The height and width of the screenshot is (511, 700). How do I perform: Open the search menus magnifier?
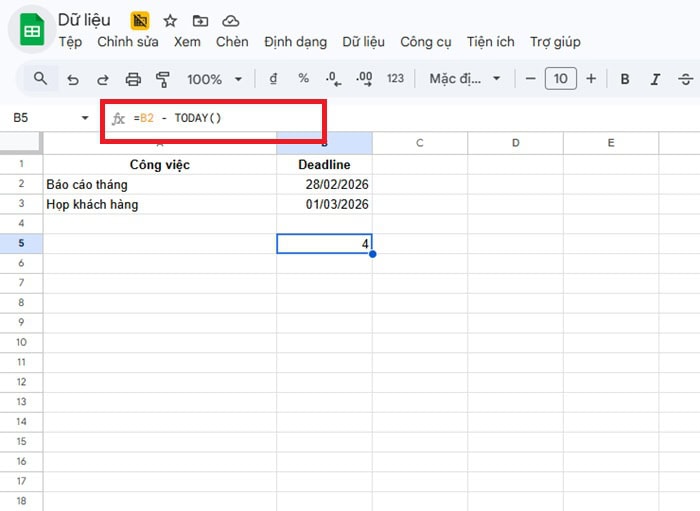(40, 78)
